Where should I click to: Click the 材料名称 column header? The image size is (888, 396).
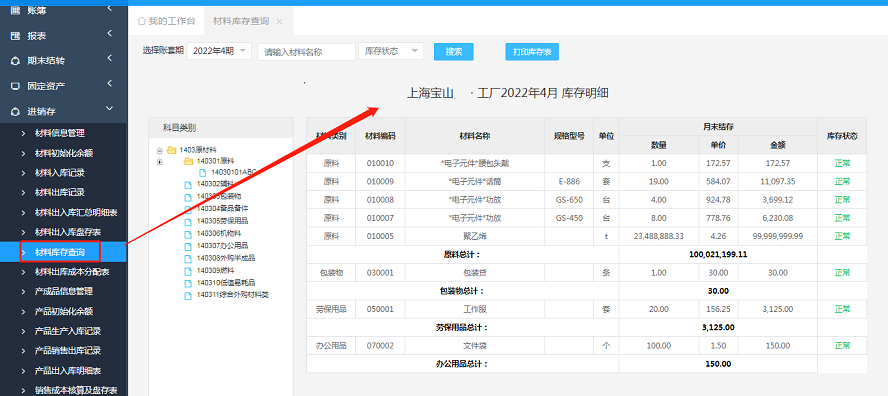coord(475,136)
